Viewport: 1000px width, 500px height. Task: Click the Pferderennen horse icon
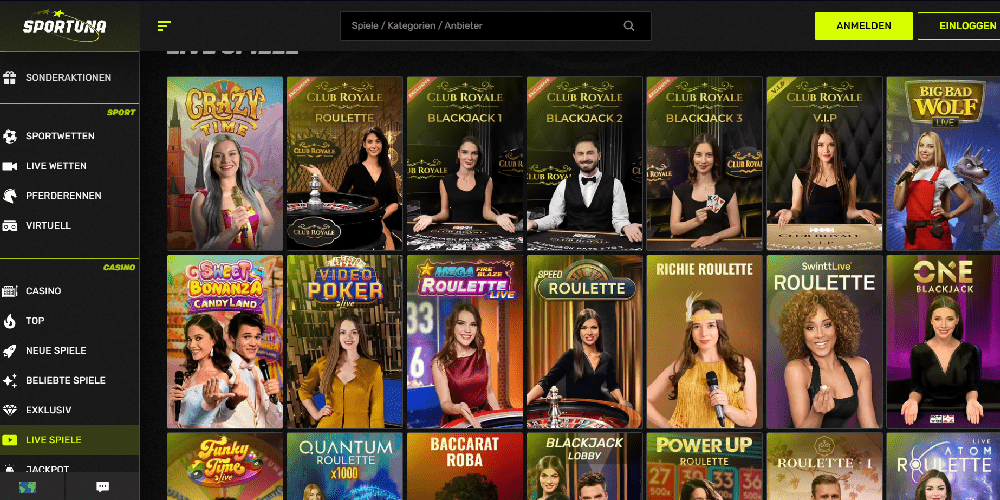point(10,196)
